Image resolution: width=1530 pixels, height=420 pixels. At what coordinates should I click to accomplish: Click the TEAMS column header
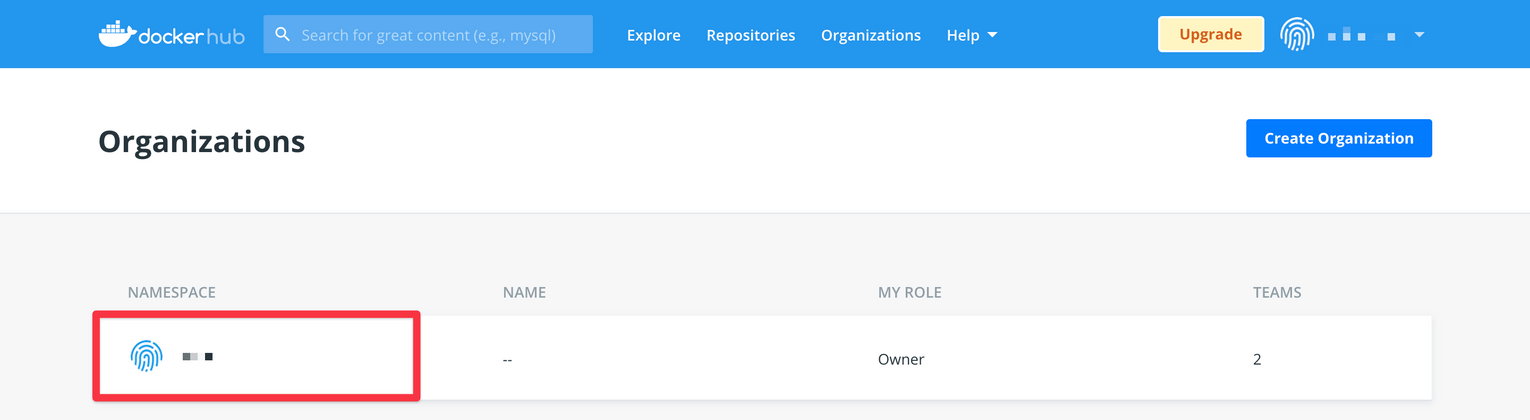coord(1277,293)
